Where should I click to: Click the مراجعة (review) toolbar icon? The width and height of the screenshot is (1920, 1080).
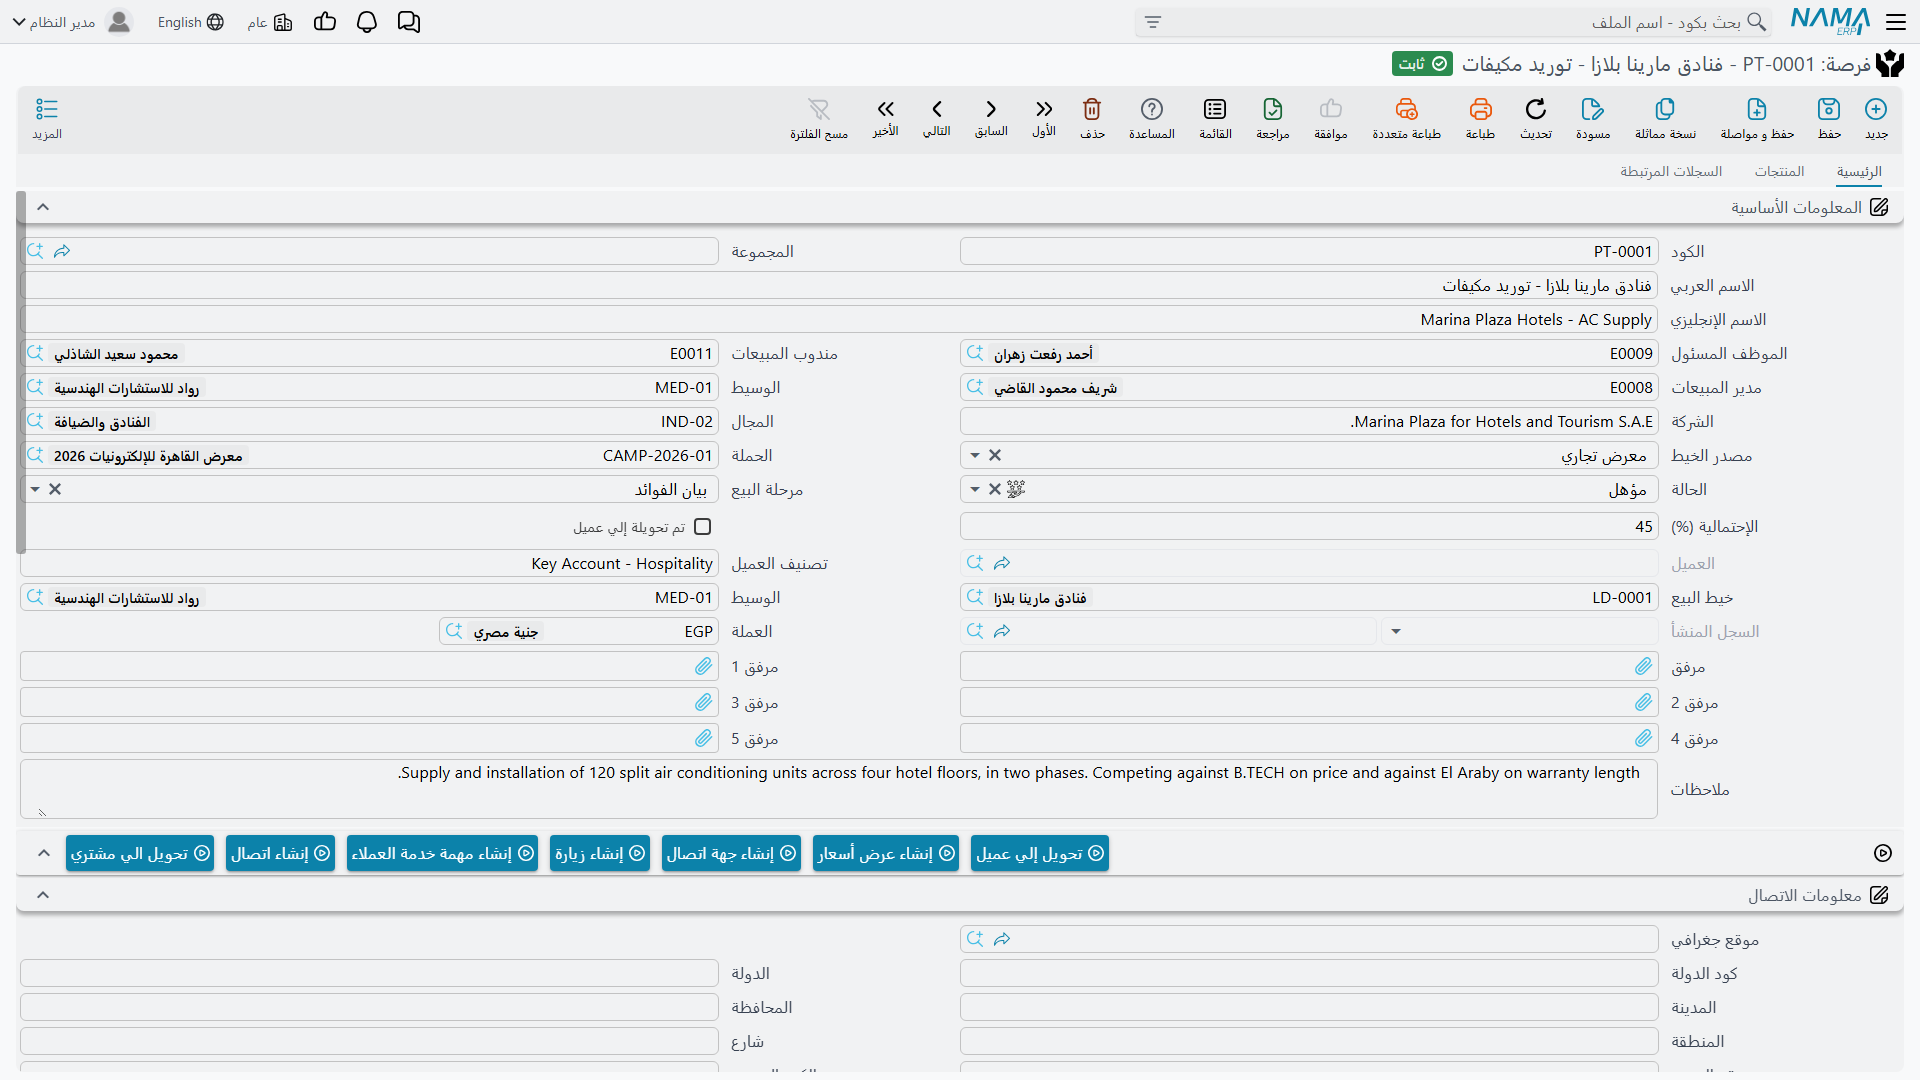point(1273,118)
